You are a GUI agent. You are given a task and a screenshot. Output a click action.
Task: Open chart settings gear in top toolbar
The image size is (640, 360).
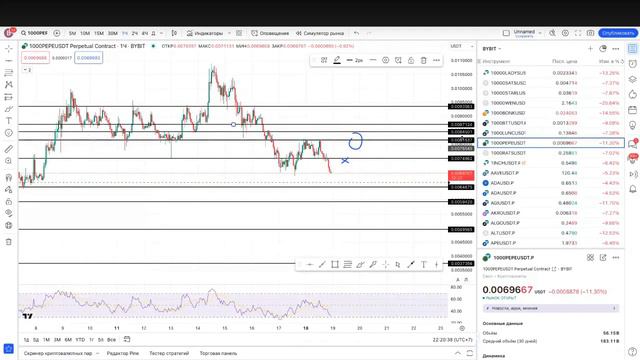pyautogui.click(x=565, y=33)
